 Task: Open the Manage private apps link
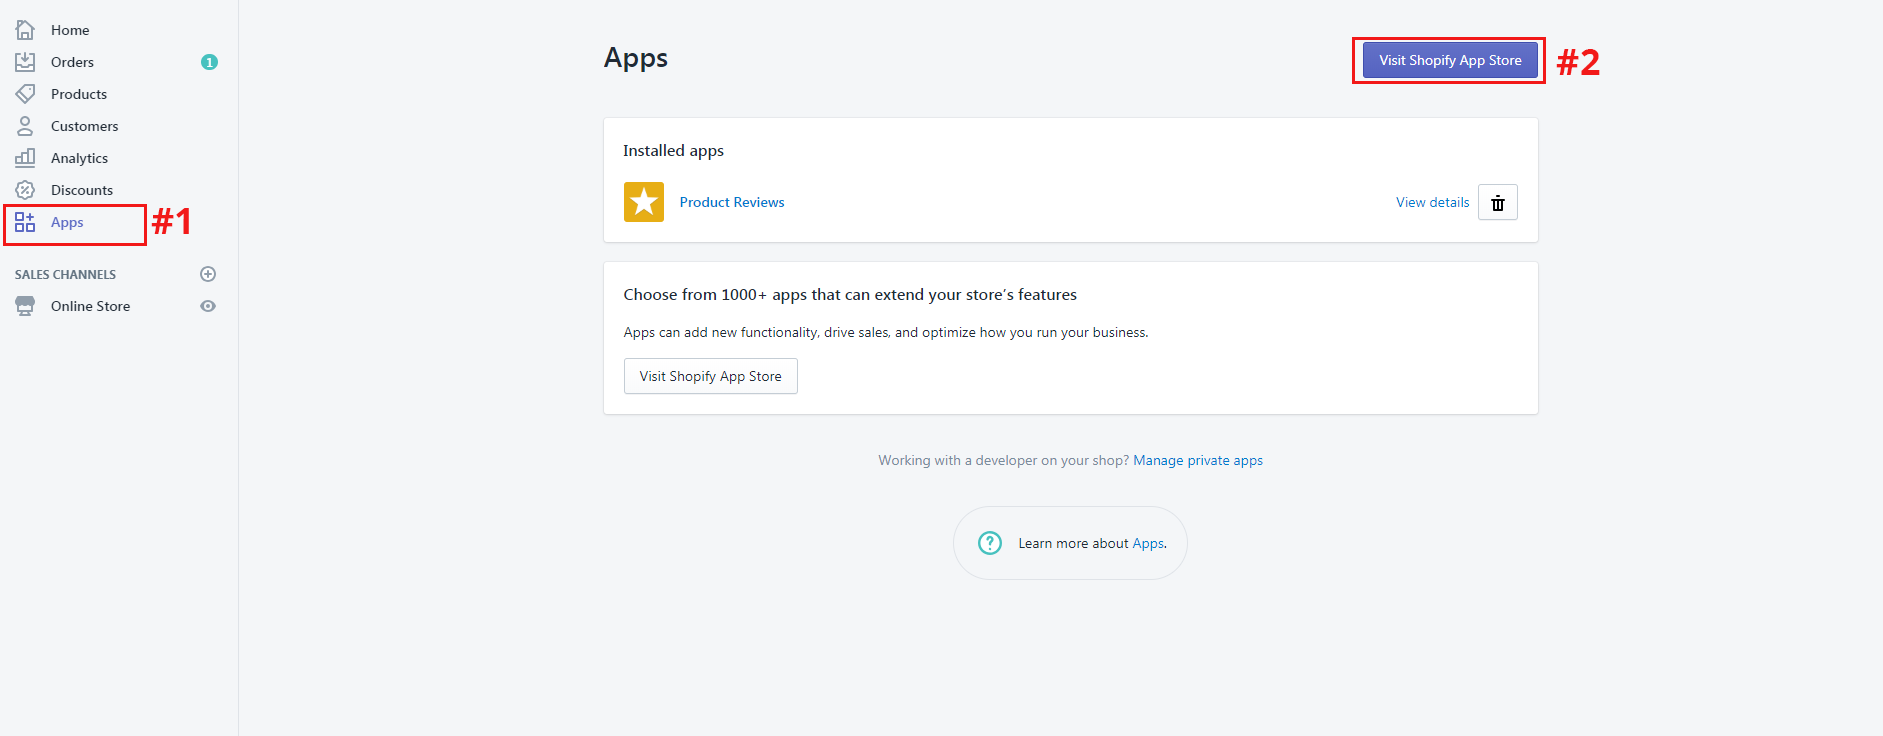tap(1197, 461)
